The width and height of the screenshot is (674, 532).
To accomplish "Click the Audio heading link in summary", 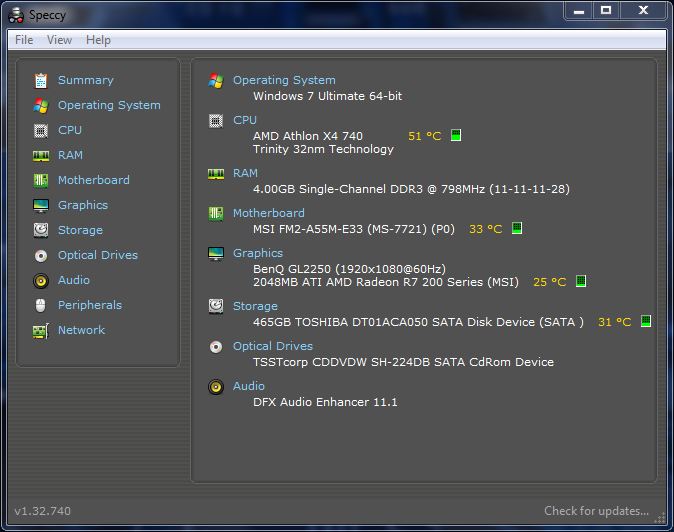I will pos(249,386).
